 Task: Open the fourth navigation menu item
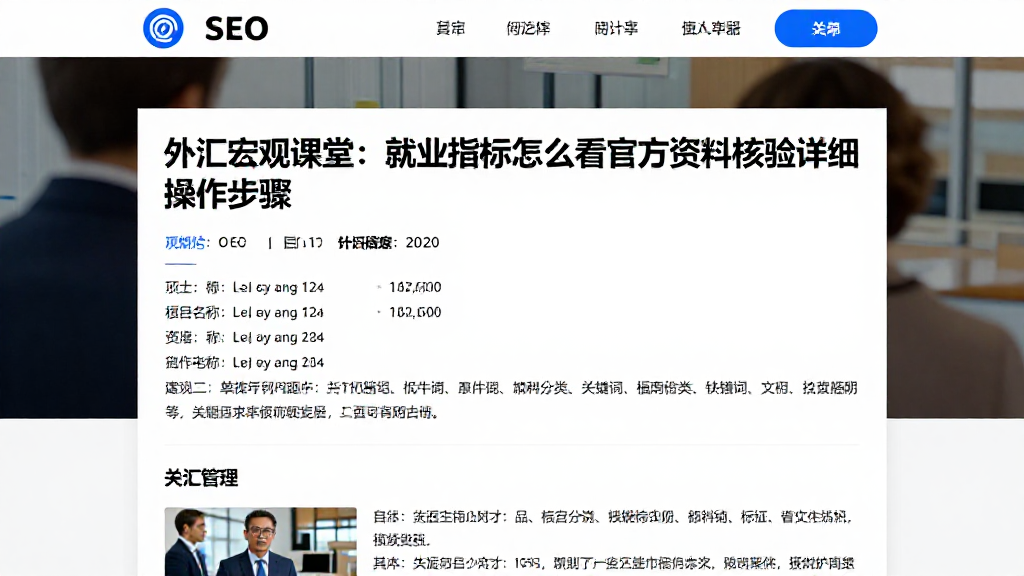coord(711,28)
